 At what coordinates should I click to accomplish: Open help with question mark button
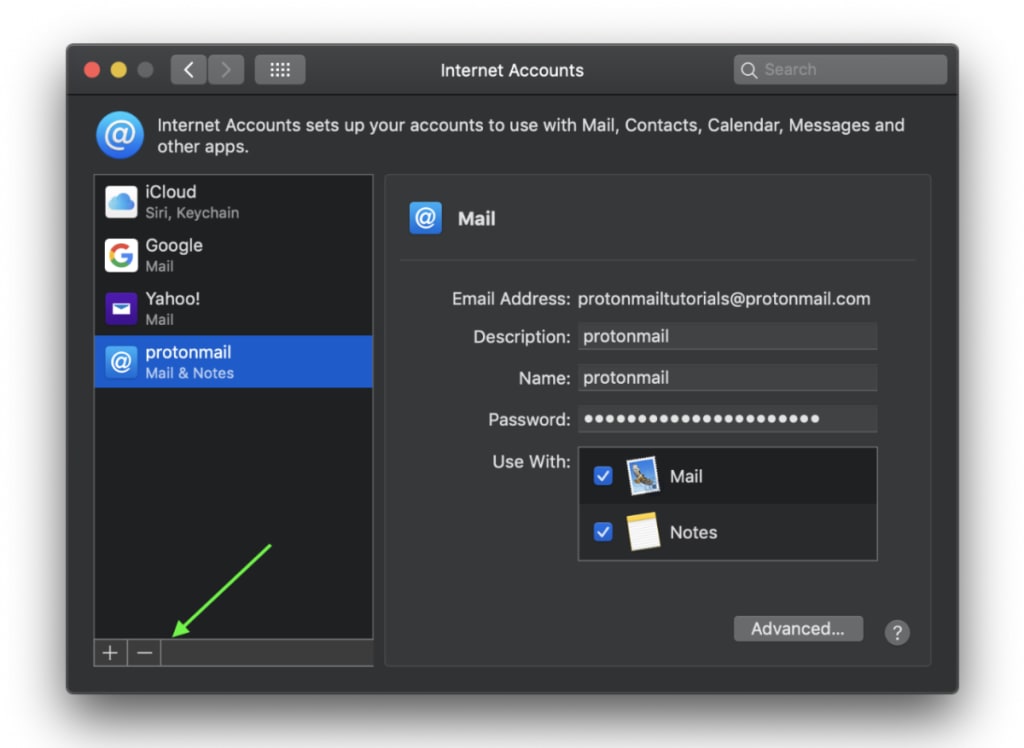[x=897, y=632]
